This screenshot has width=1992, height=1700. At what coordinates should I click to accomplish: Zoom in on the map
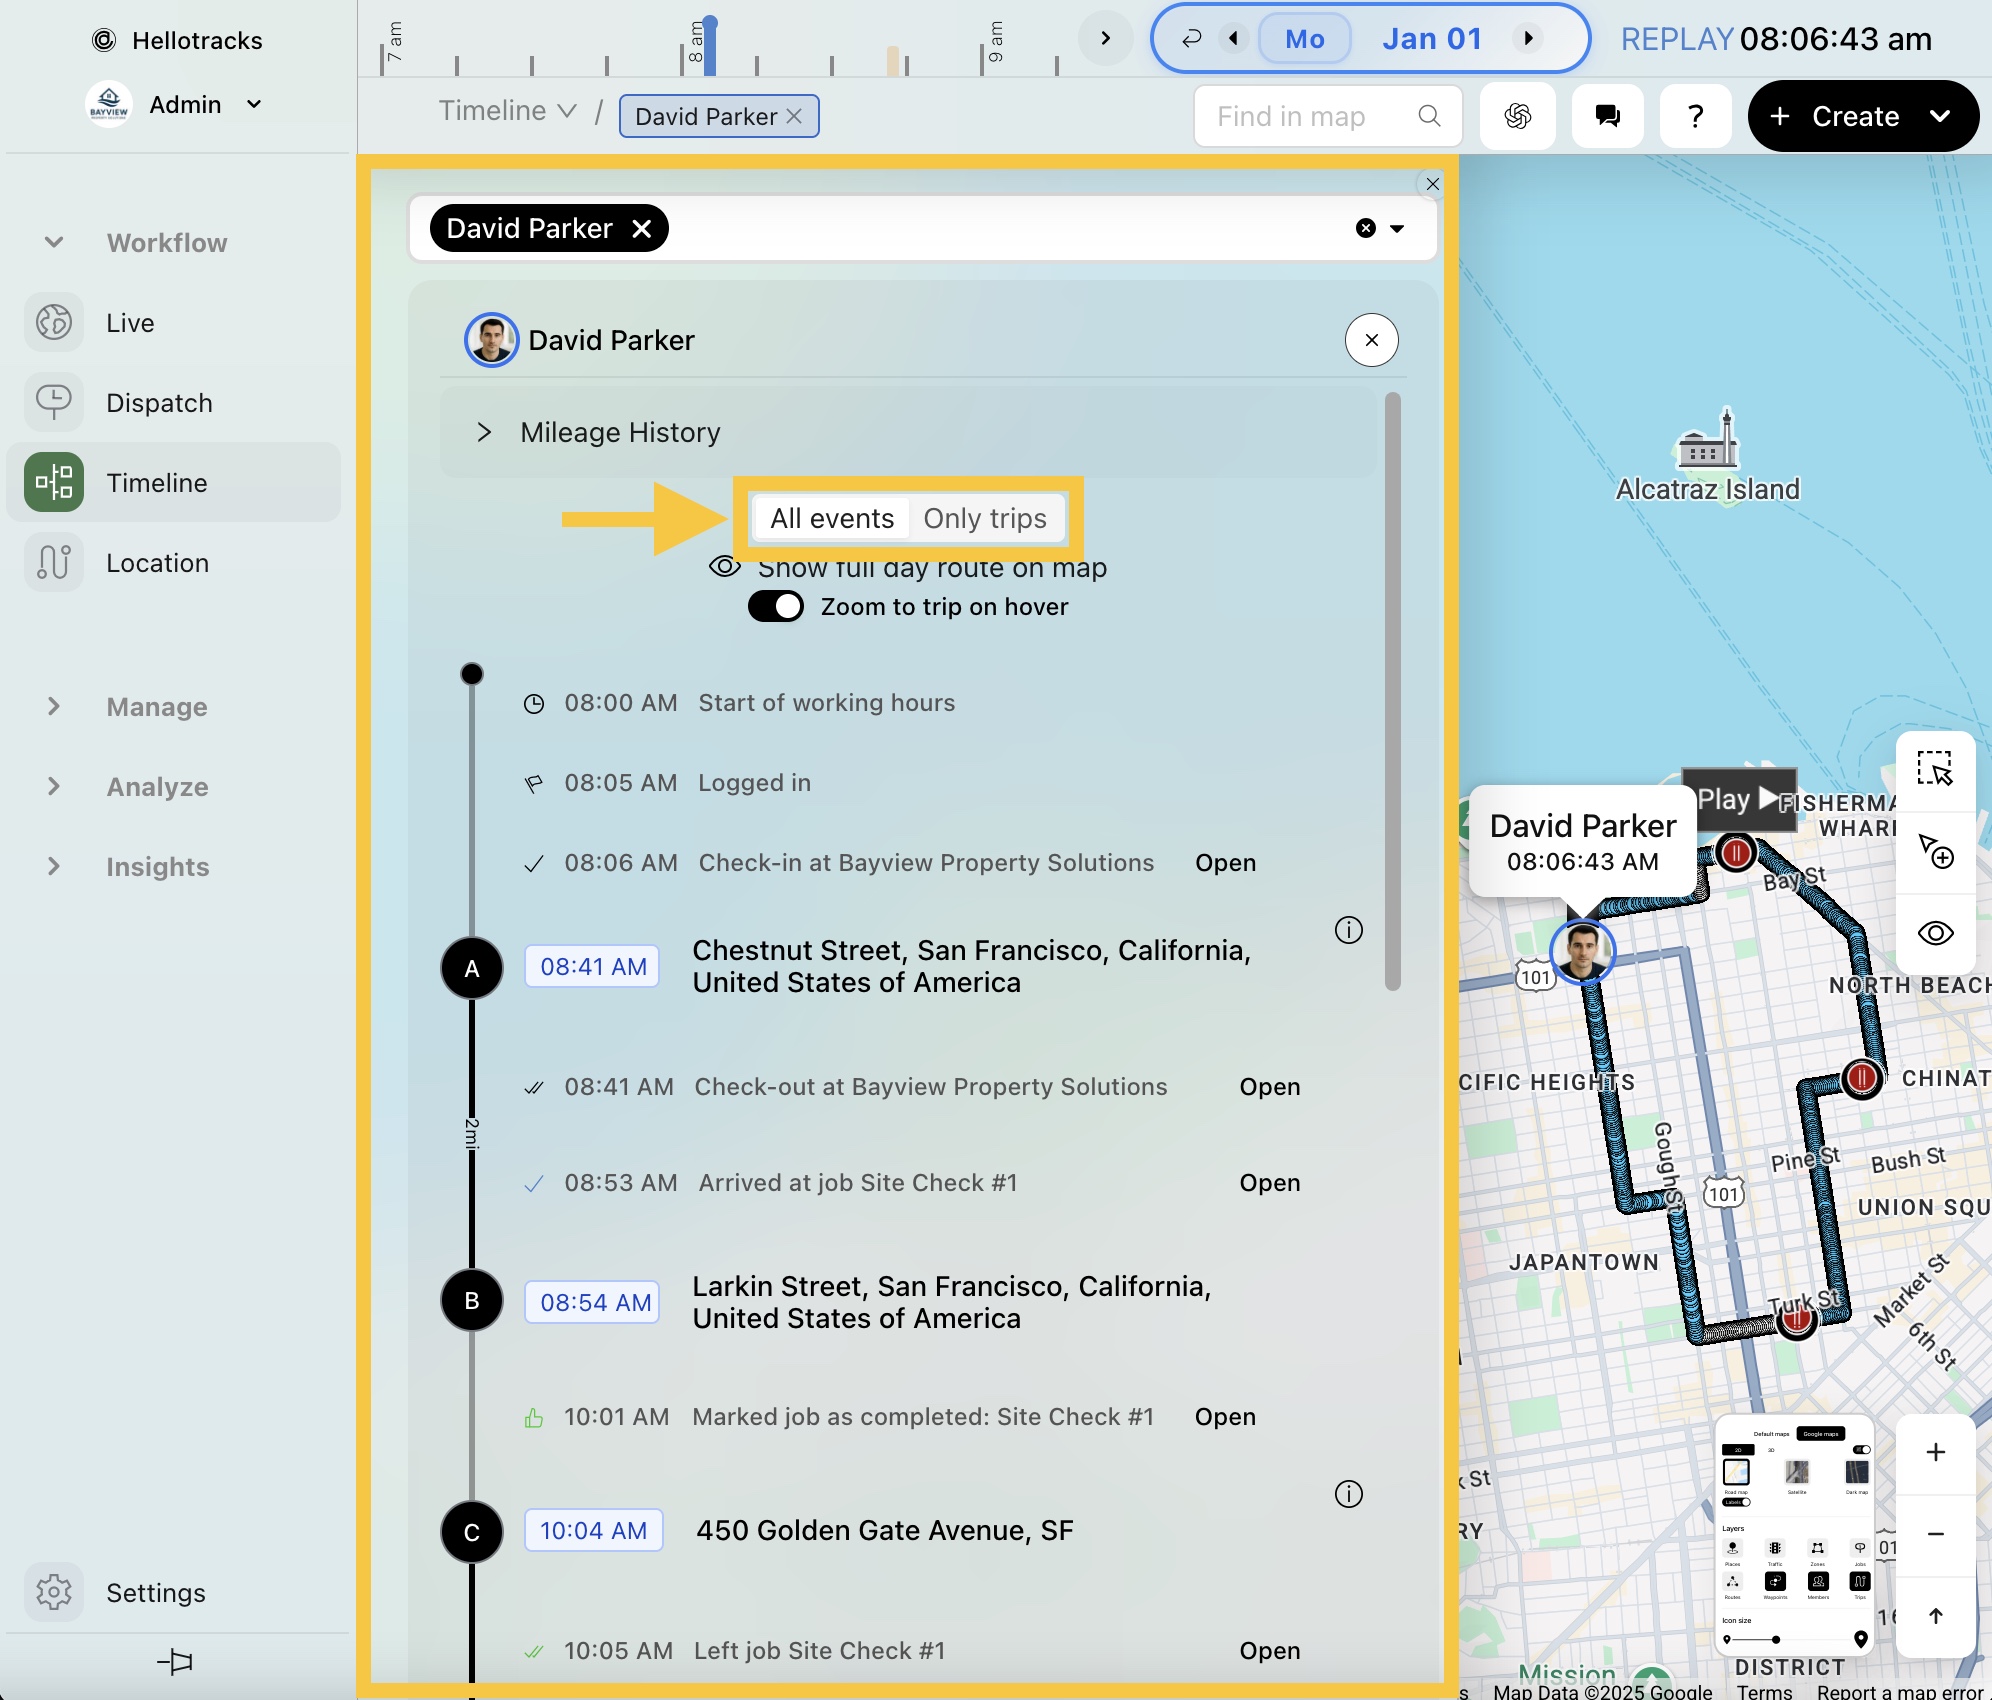[x=1935, y=1452]
